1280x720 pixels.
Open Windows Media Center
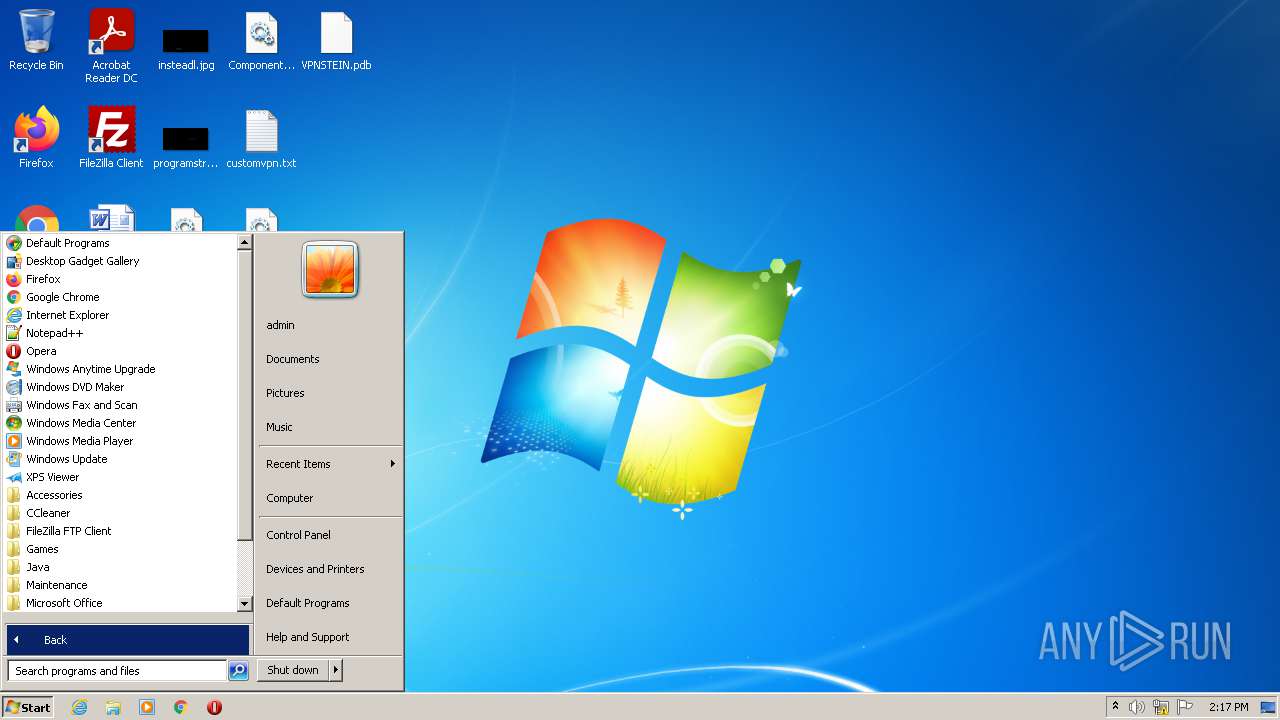[x=120, y=423]
